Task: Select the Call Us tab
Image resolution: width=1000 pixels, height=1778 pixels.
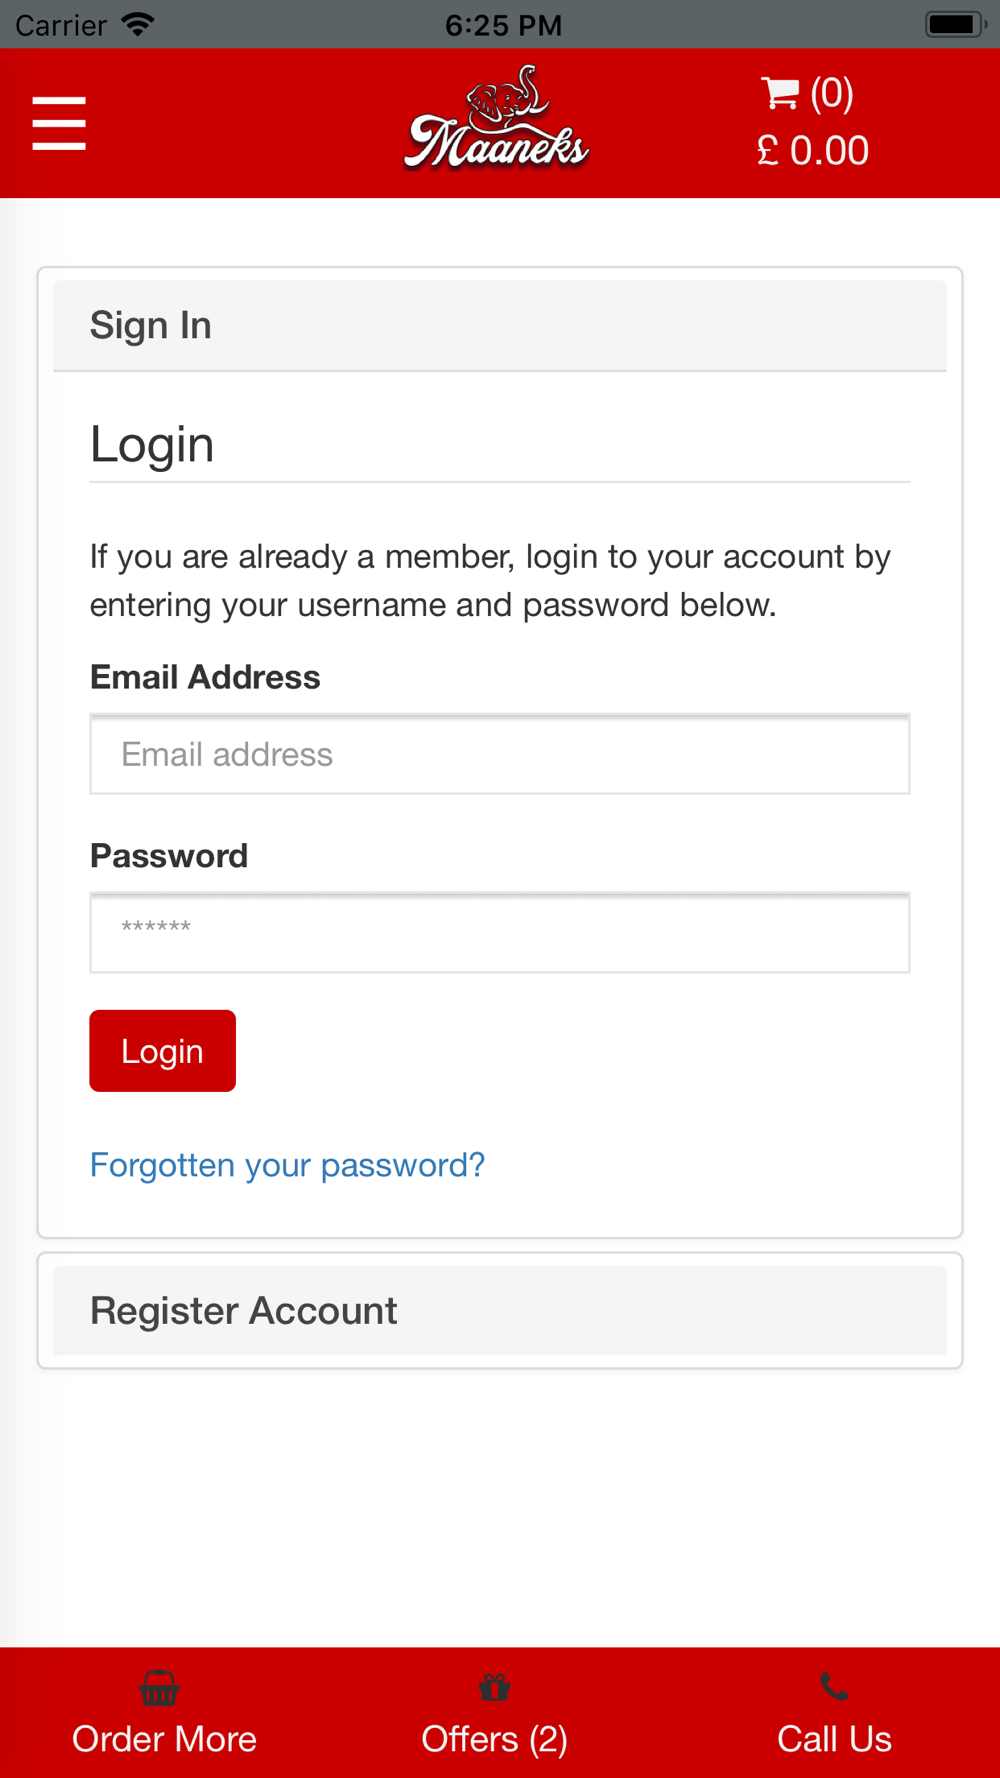Action: [x=834, y=1739]
